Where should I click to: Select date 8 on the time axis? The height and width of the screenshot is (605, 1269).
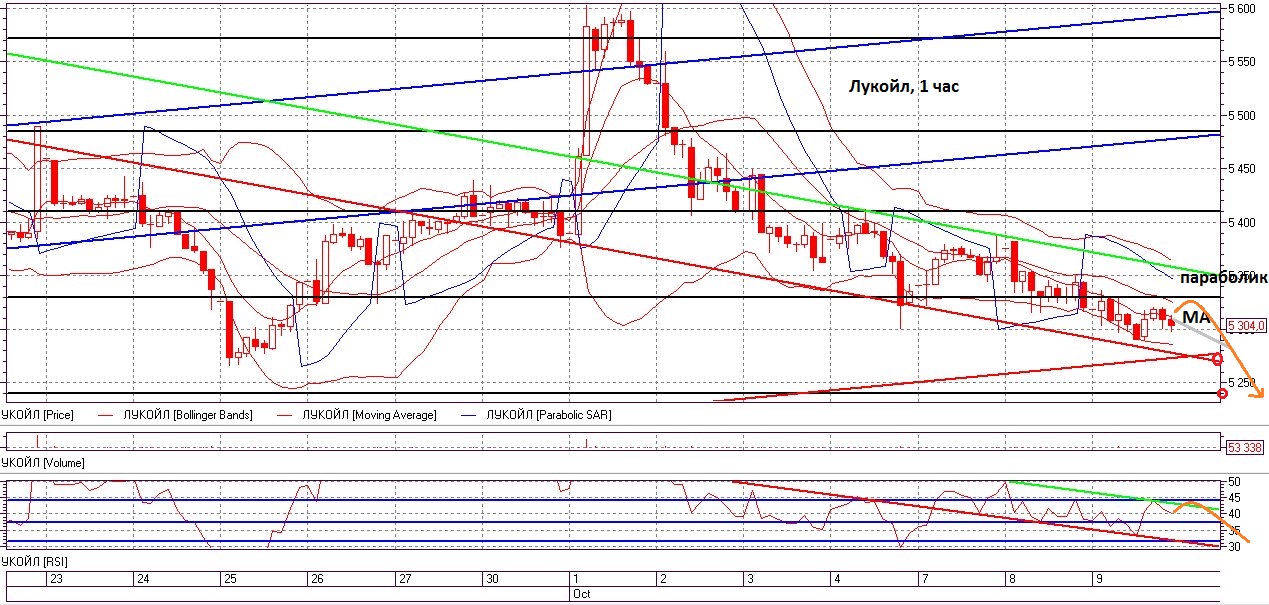point(1010,579)
